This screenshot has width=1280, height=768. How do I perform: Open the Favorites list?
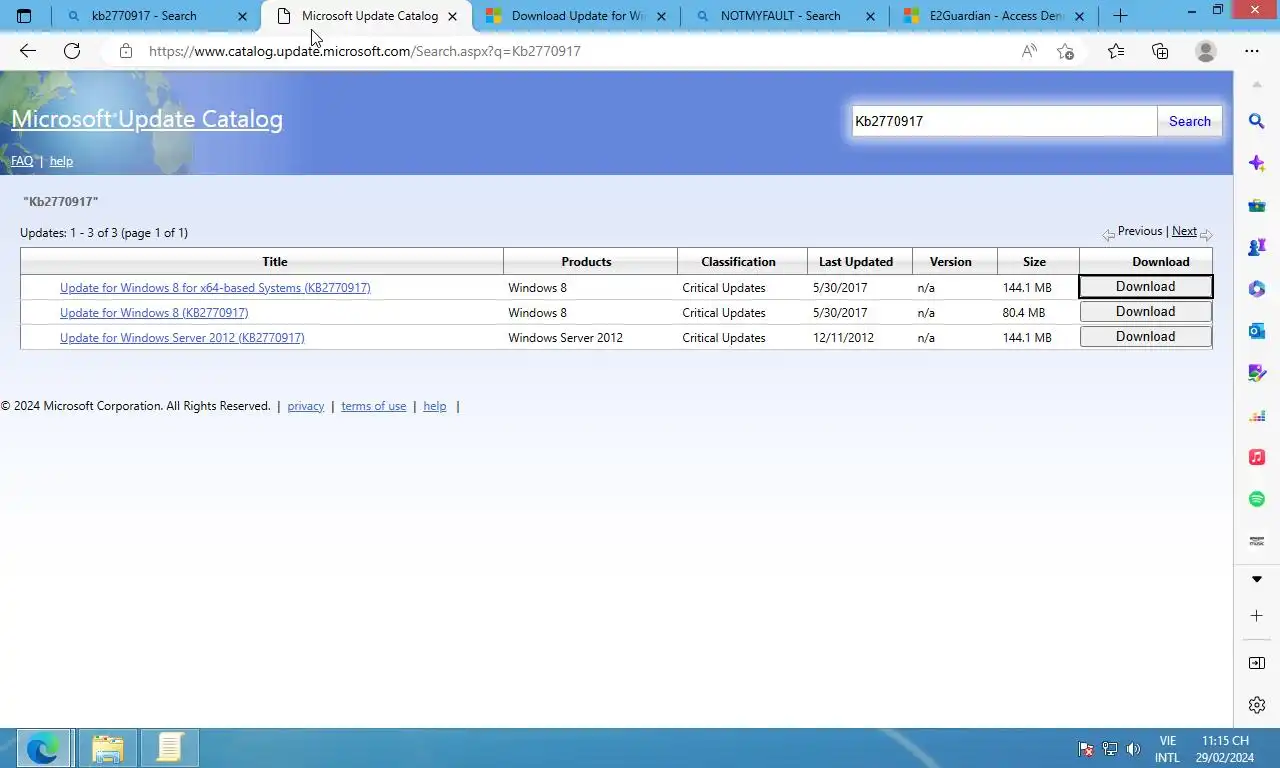pyautogui.click(x=1116, y=51)
